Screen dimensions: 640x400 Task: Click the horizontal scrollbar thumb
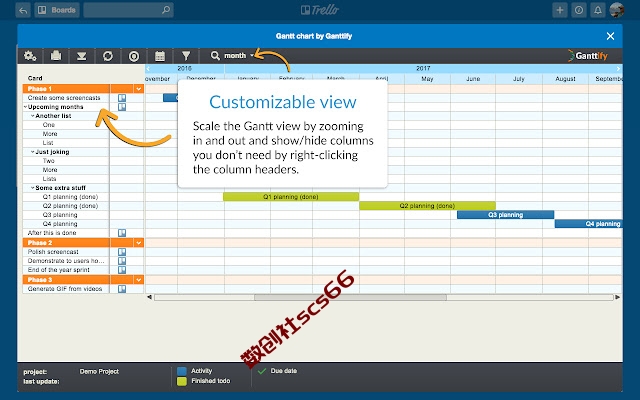(x=350, y=298)
